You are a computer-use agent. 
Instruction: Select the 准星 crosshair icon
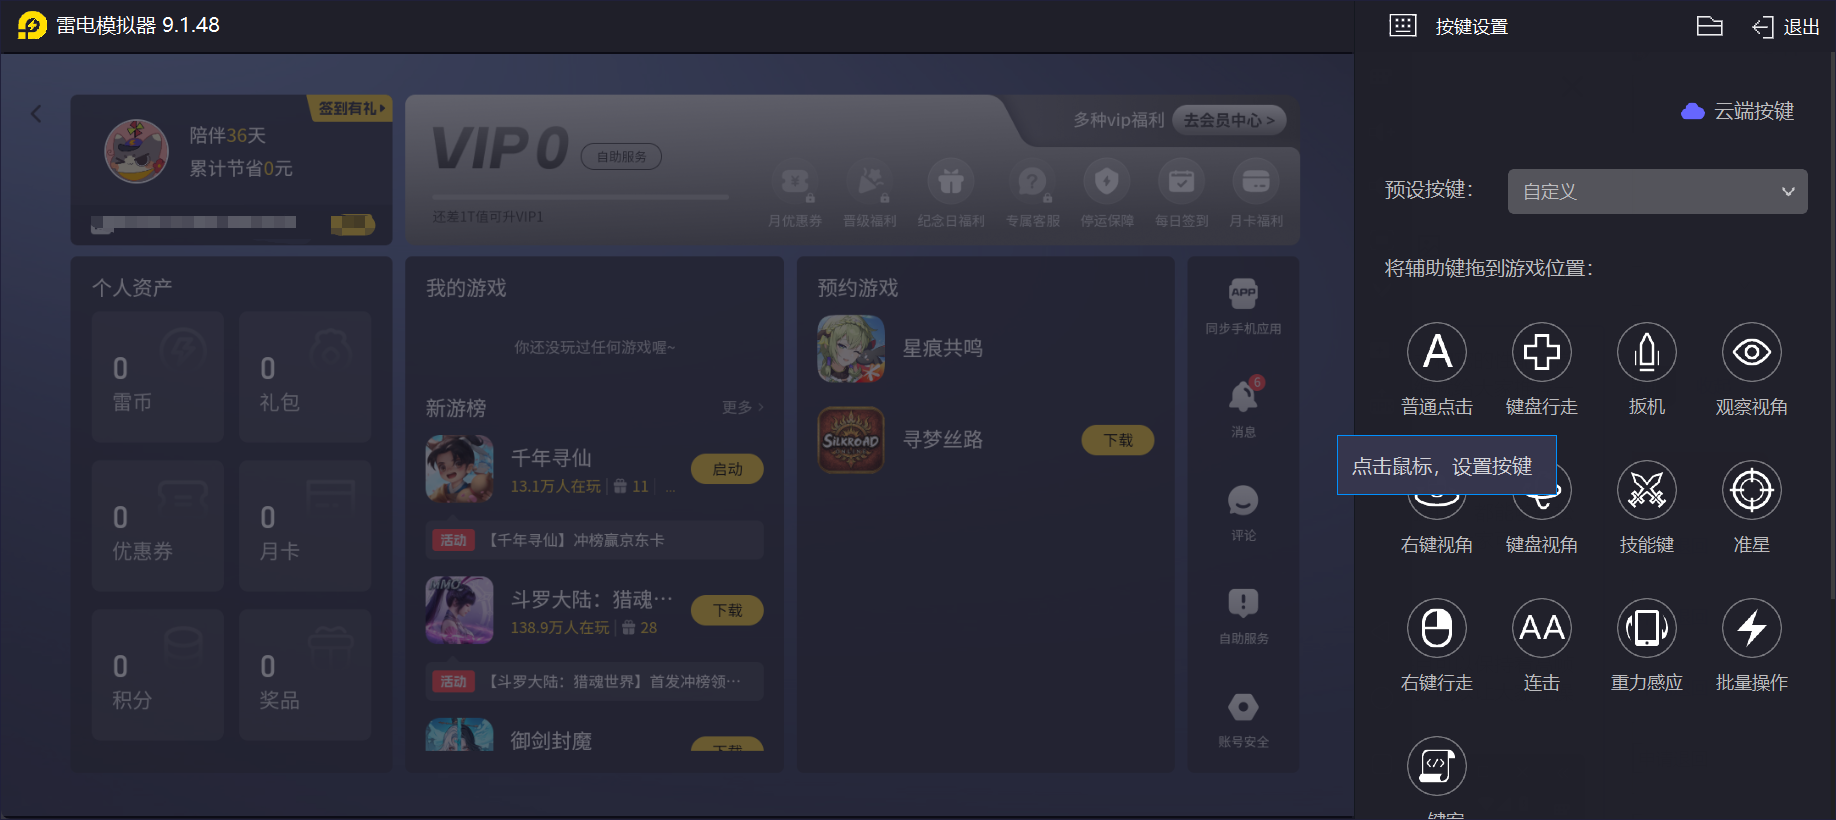(1752, 490)
